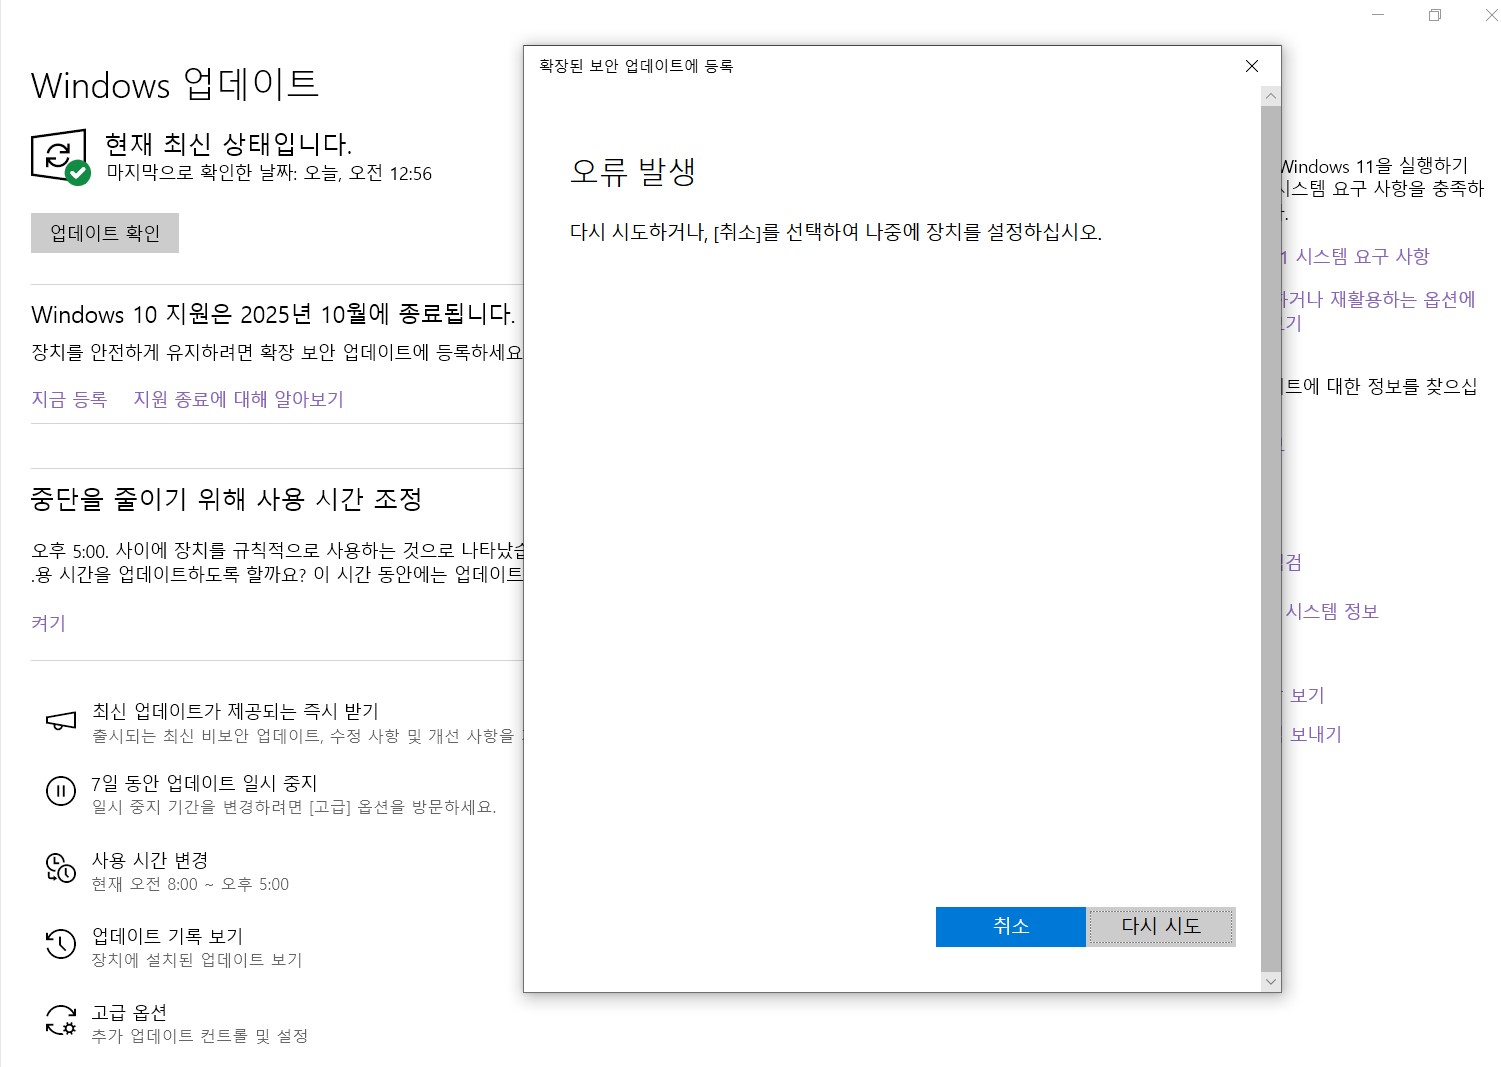The width and height of the screenshot is (1501, 1067).
Task: Click the pause icon for 7-day update pause
Action: tap(61, 792)
